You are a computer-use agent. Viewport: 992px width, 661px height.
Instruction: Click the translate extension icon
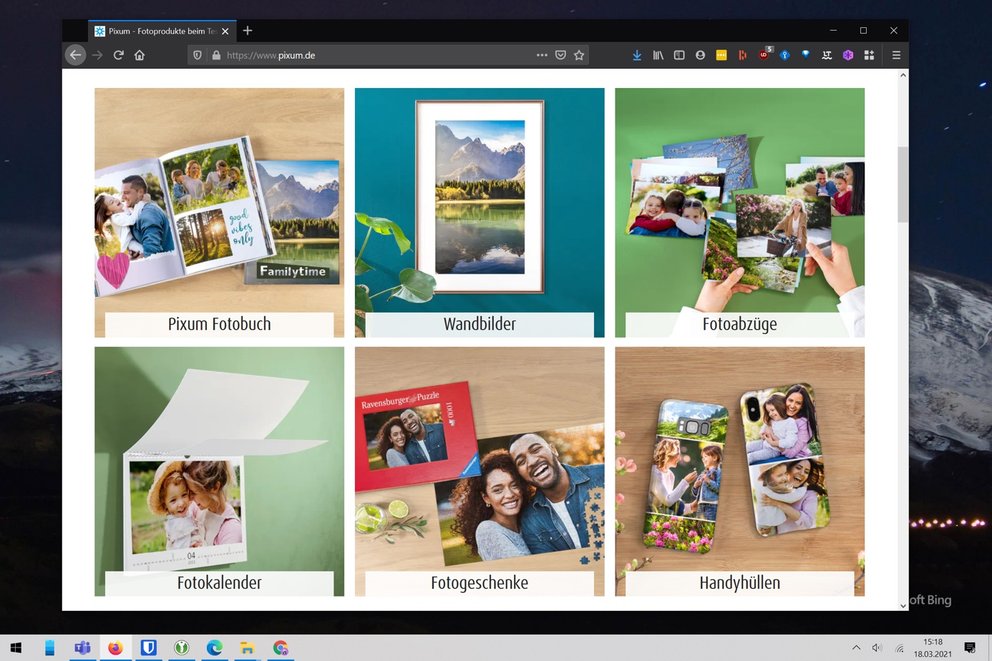[x=827, y=55]
